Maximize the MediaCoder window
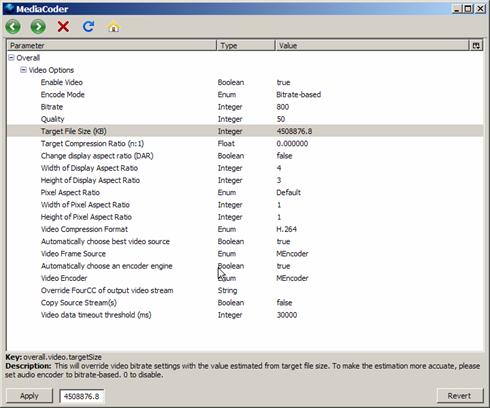 [468, 9]
